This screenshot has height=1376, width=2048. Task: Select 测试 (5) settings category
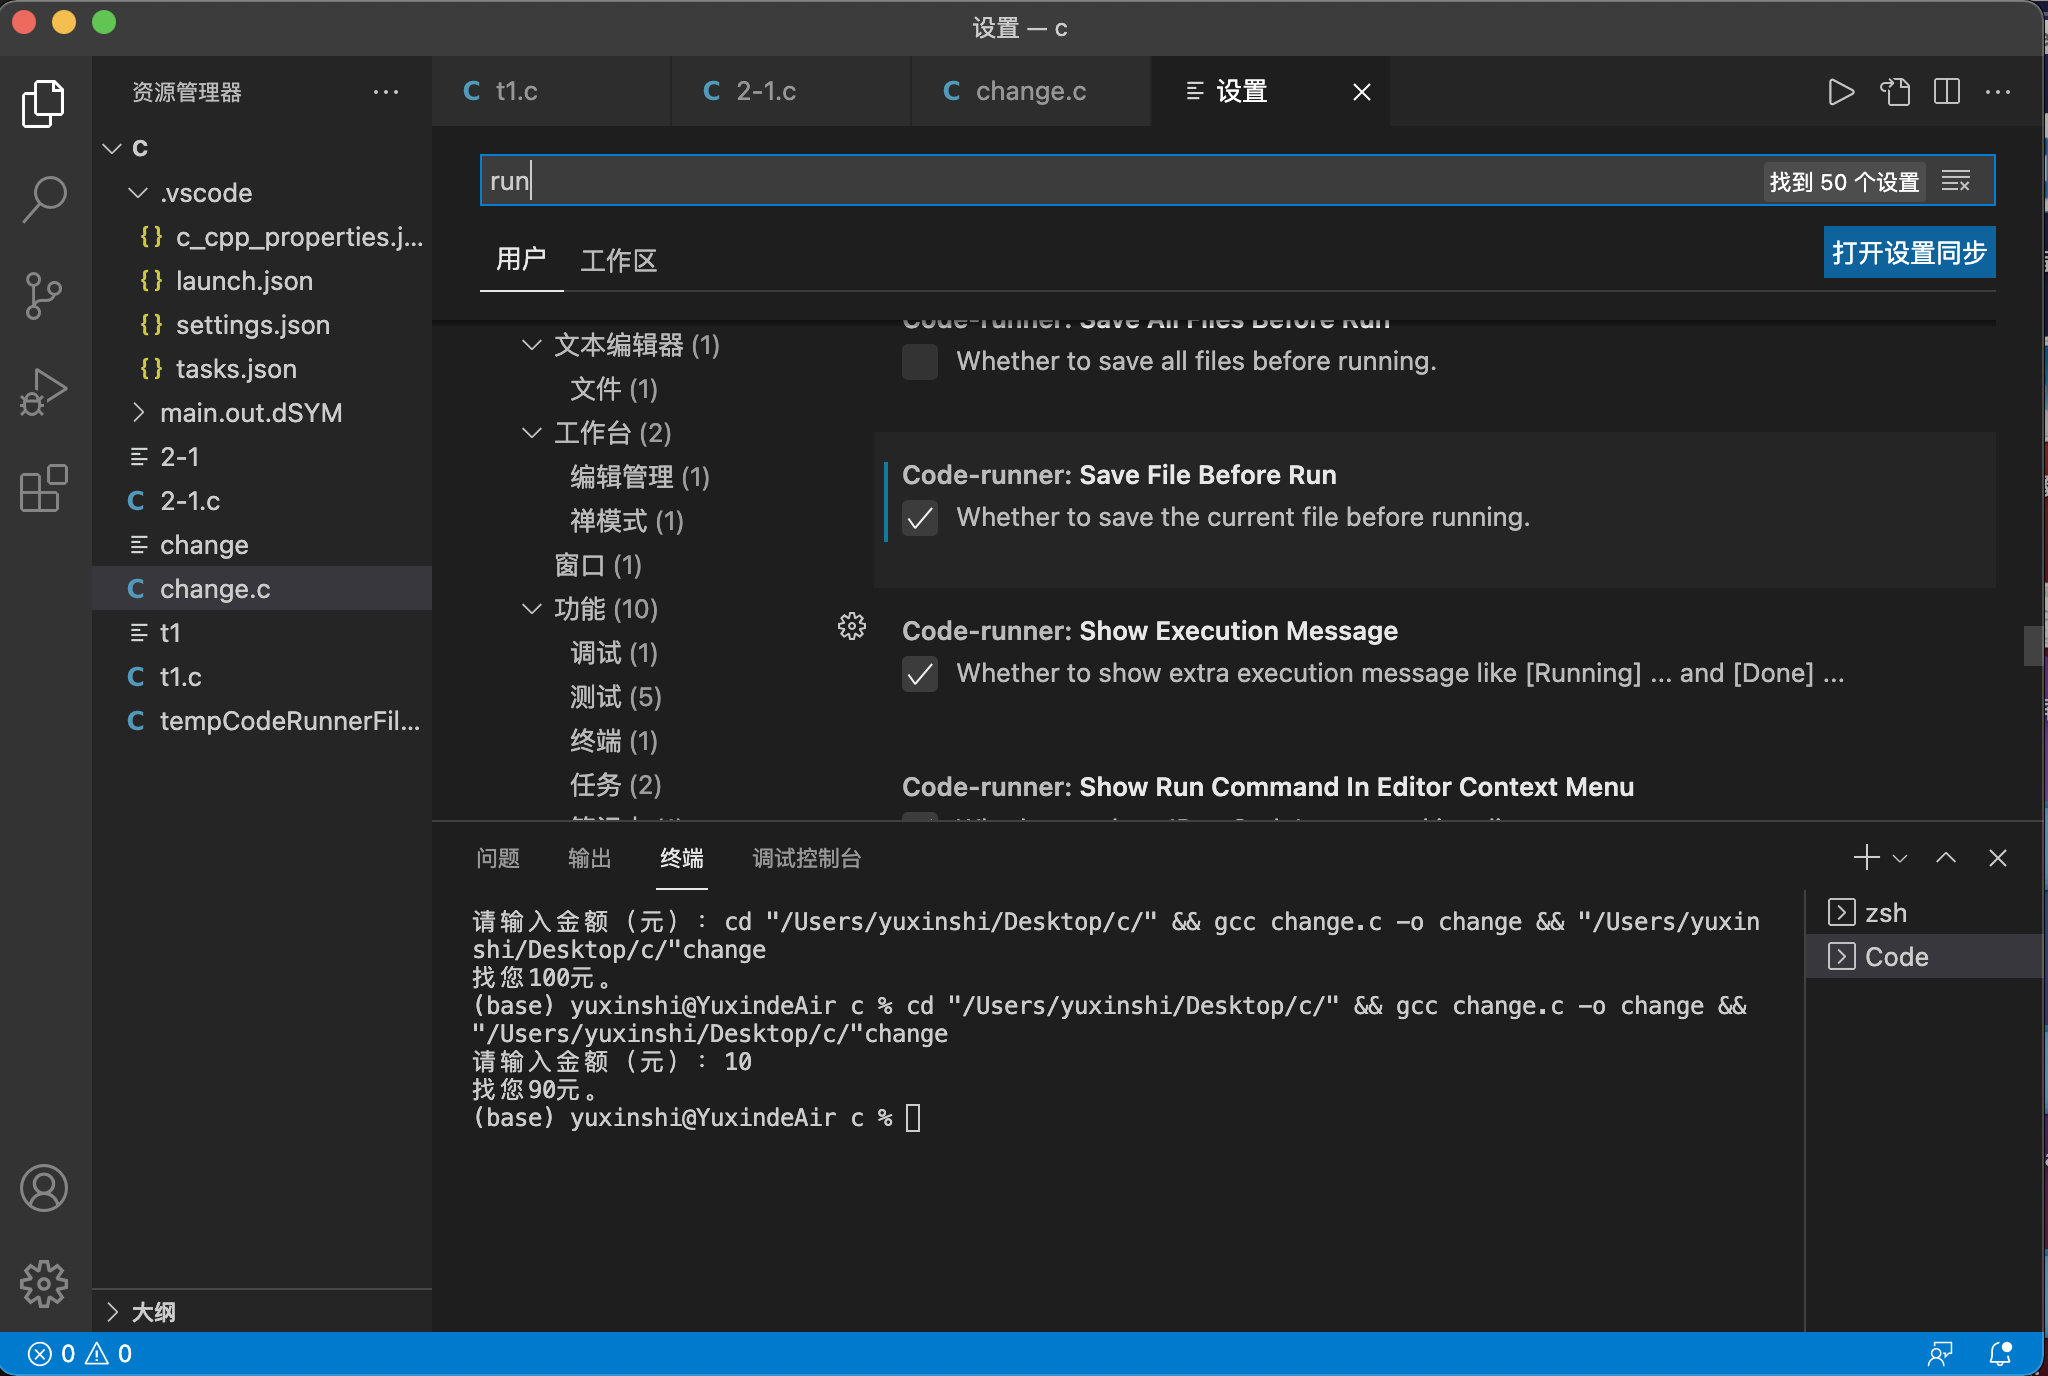[615, 697]
